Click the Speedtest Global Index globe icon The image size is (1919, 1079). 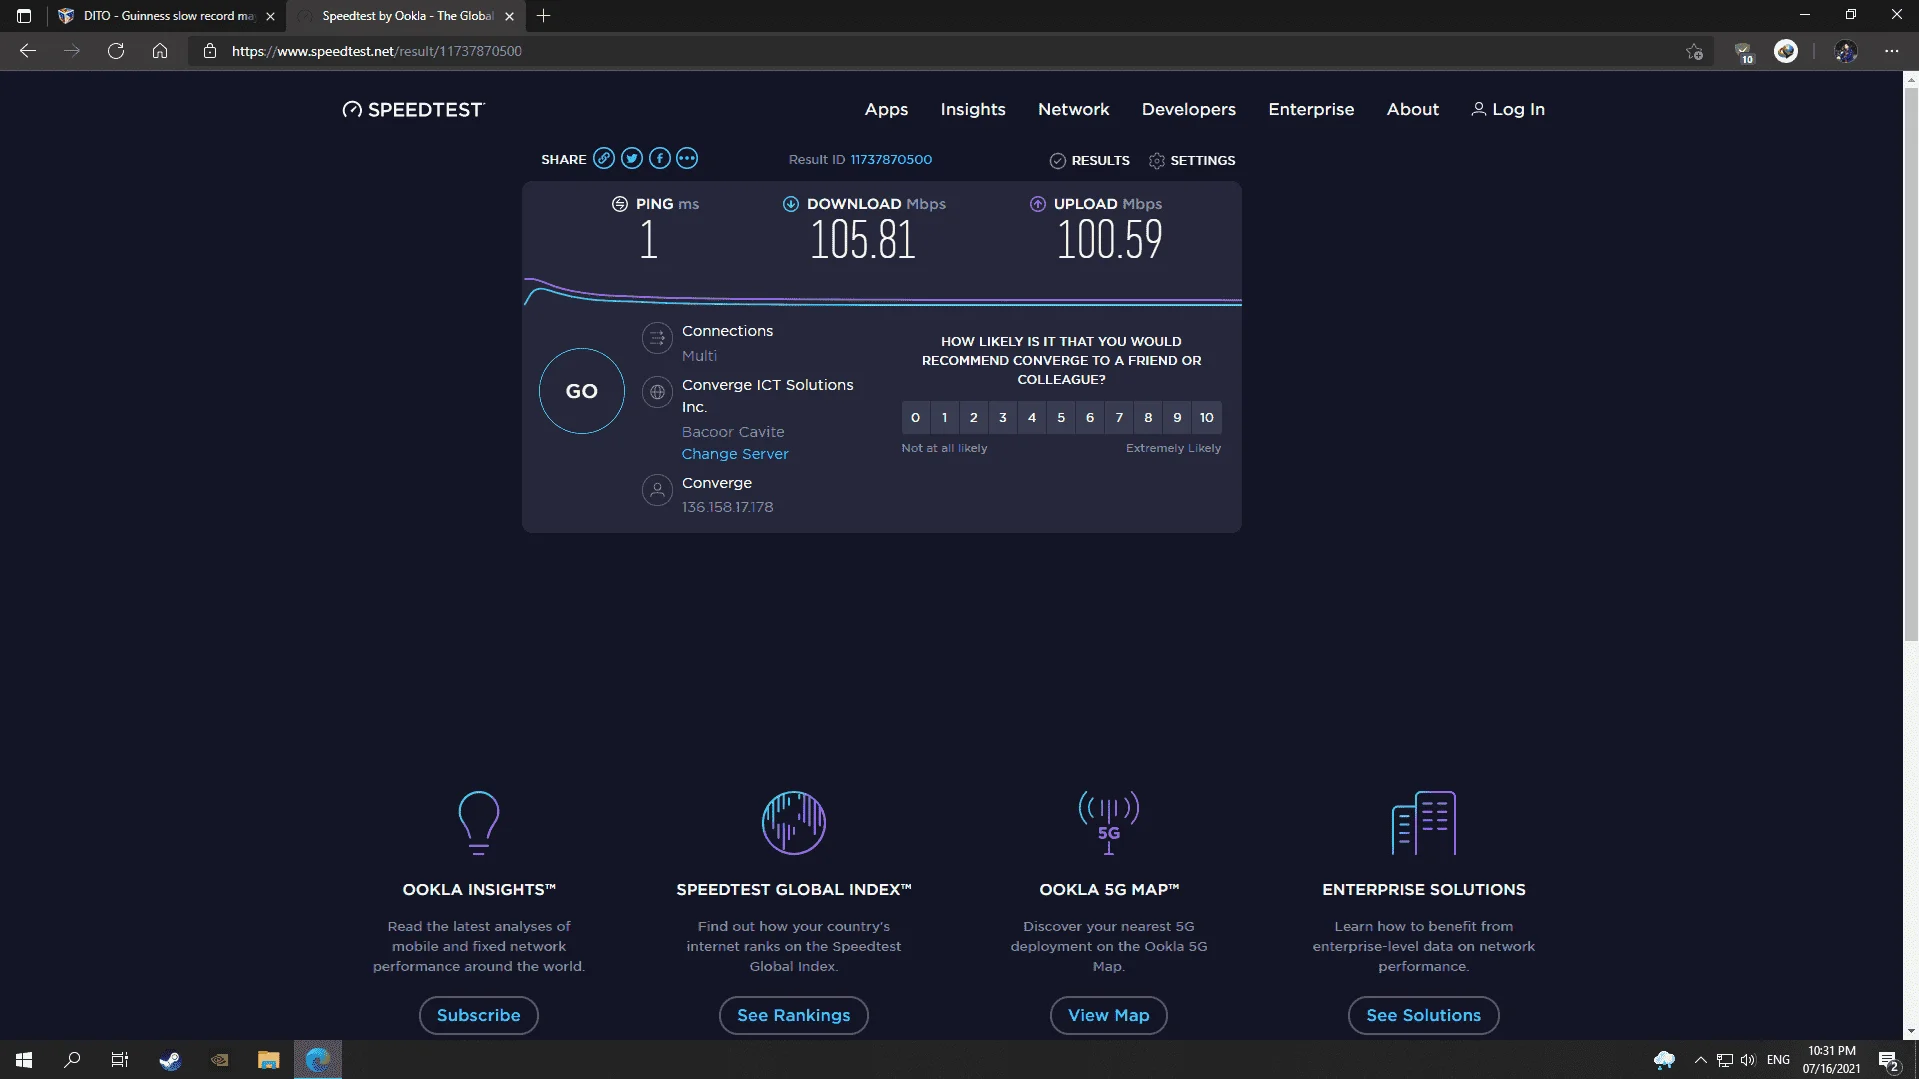[794, 822]
